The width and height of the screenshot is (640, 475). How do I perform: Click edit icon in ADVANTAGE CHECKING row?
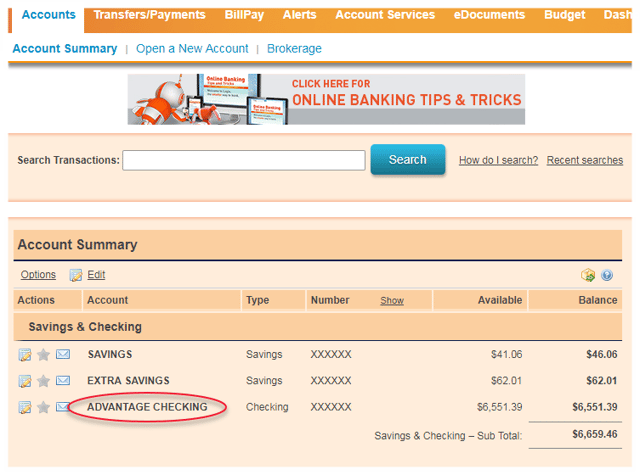tap(25, 407)
